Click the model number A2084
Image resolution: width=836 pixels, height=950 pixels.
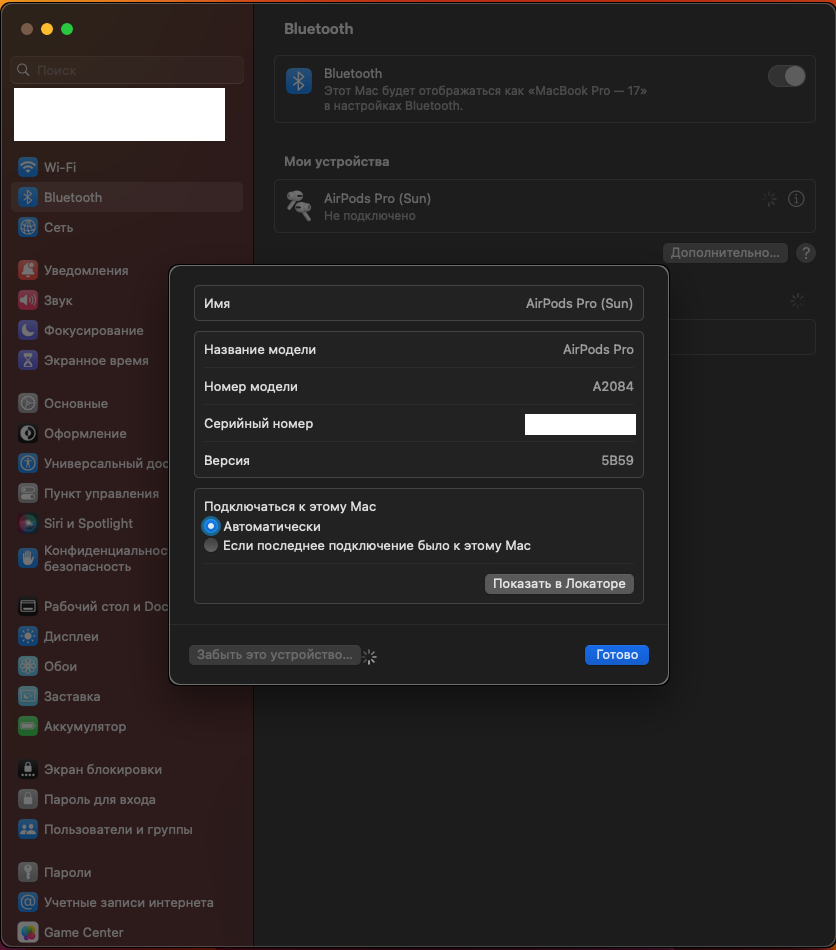coord(612,387)
